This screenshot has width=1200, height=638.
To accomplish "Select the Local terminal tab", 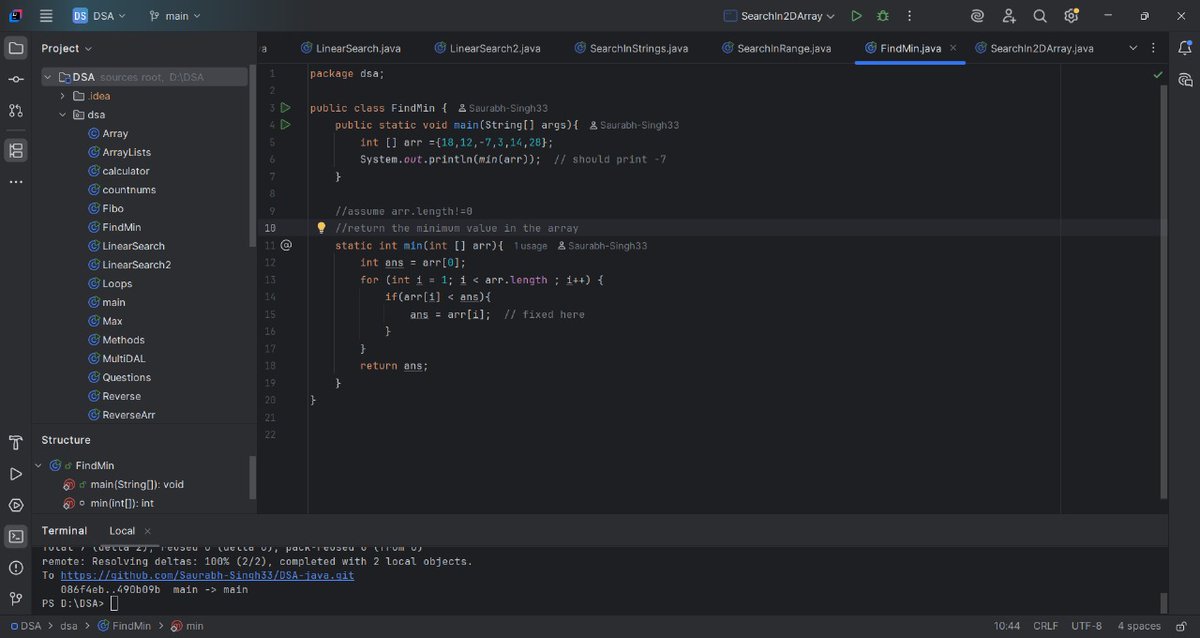I will (122, 531).
